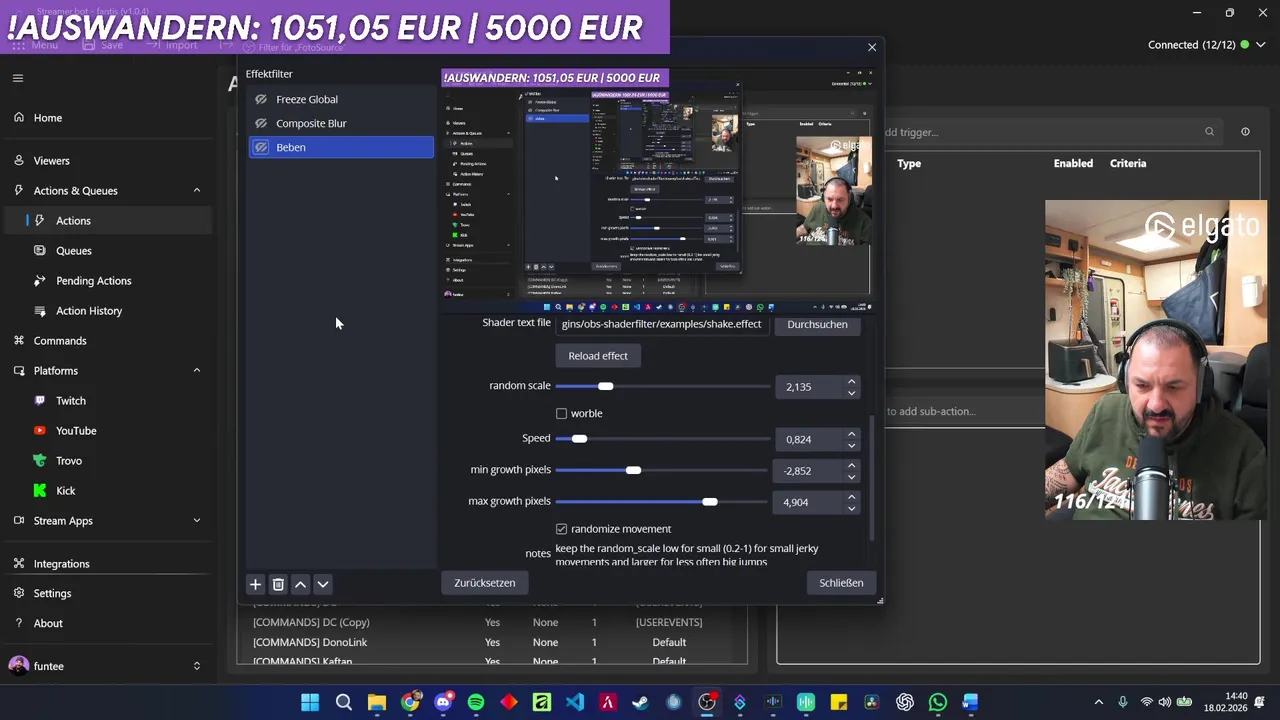Adjust the random scale slider
The width and height of the screenshot is (1280, 720).
coord(661,386)
